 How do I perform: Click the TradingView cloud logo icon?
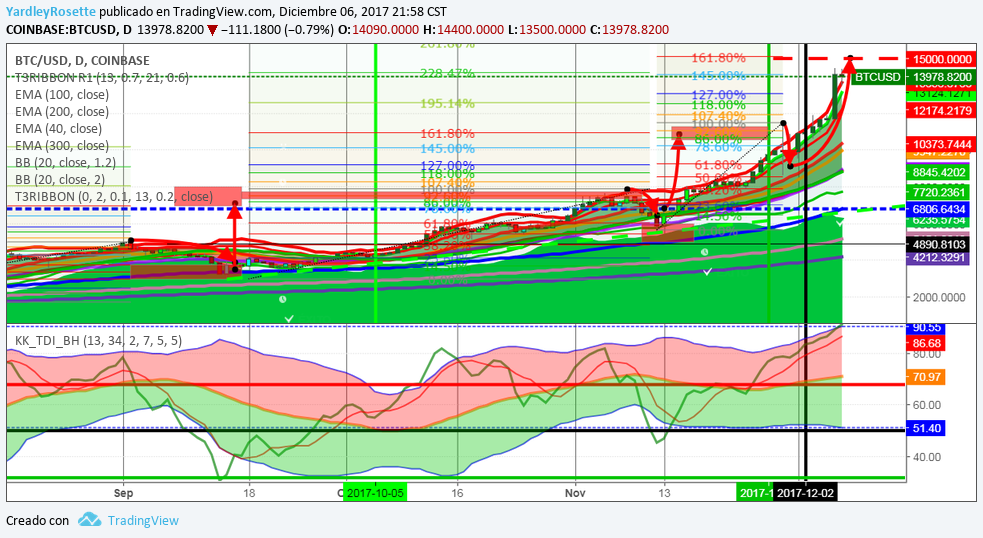[x=90, y=520]
